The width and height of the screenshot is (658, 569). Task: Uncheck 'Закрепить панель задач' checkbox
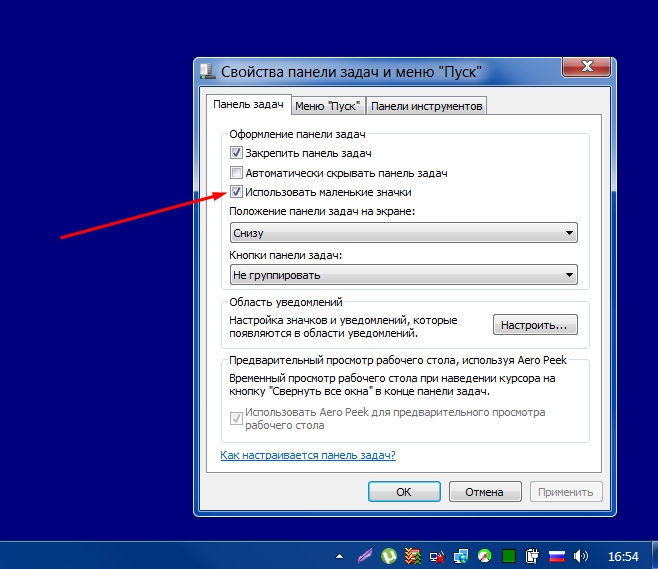237,153
